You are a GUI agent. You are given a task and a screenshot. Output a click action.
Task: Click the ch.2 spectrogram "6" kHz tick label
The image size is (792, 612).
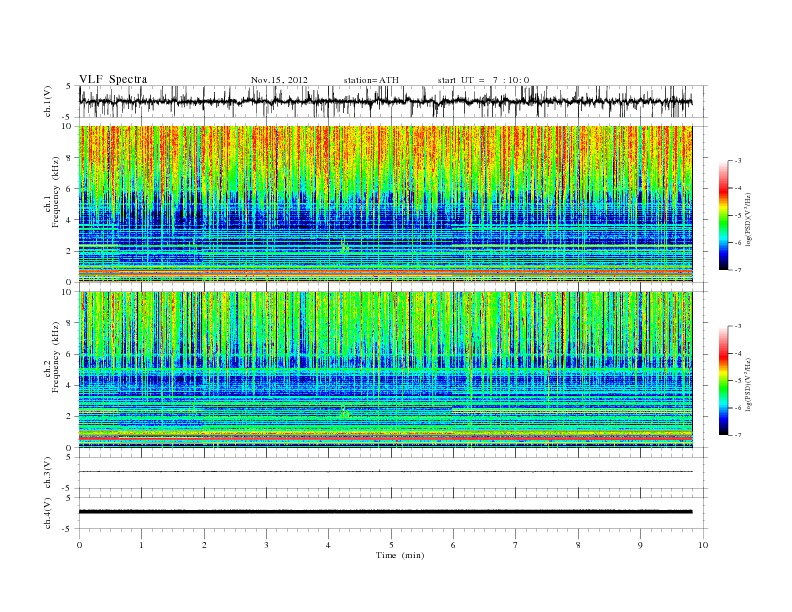[x=70, y=354]
